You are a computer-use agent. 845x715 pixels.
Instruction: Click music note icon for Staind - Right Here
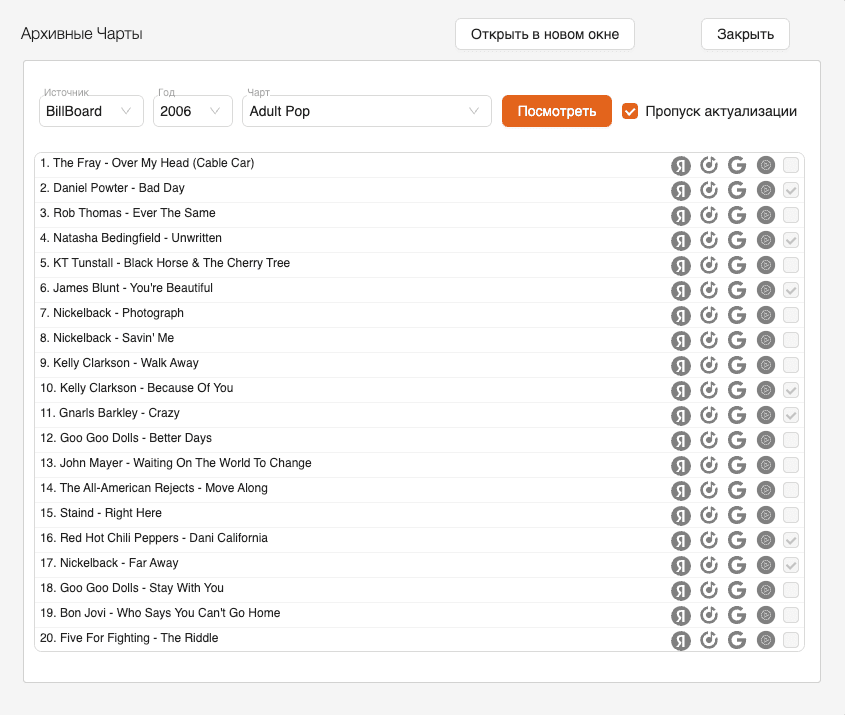coord(709,515)
